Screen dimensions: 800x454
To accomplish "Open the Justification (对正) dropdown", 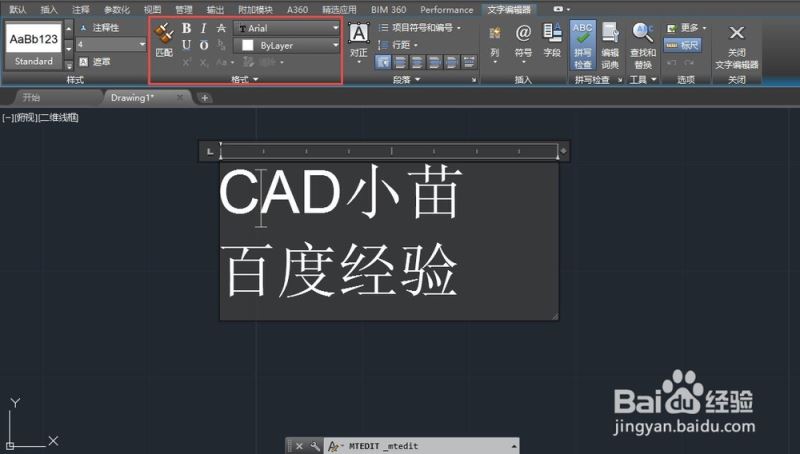I will click(x=359, y=44).
